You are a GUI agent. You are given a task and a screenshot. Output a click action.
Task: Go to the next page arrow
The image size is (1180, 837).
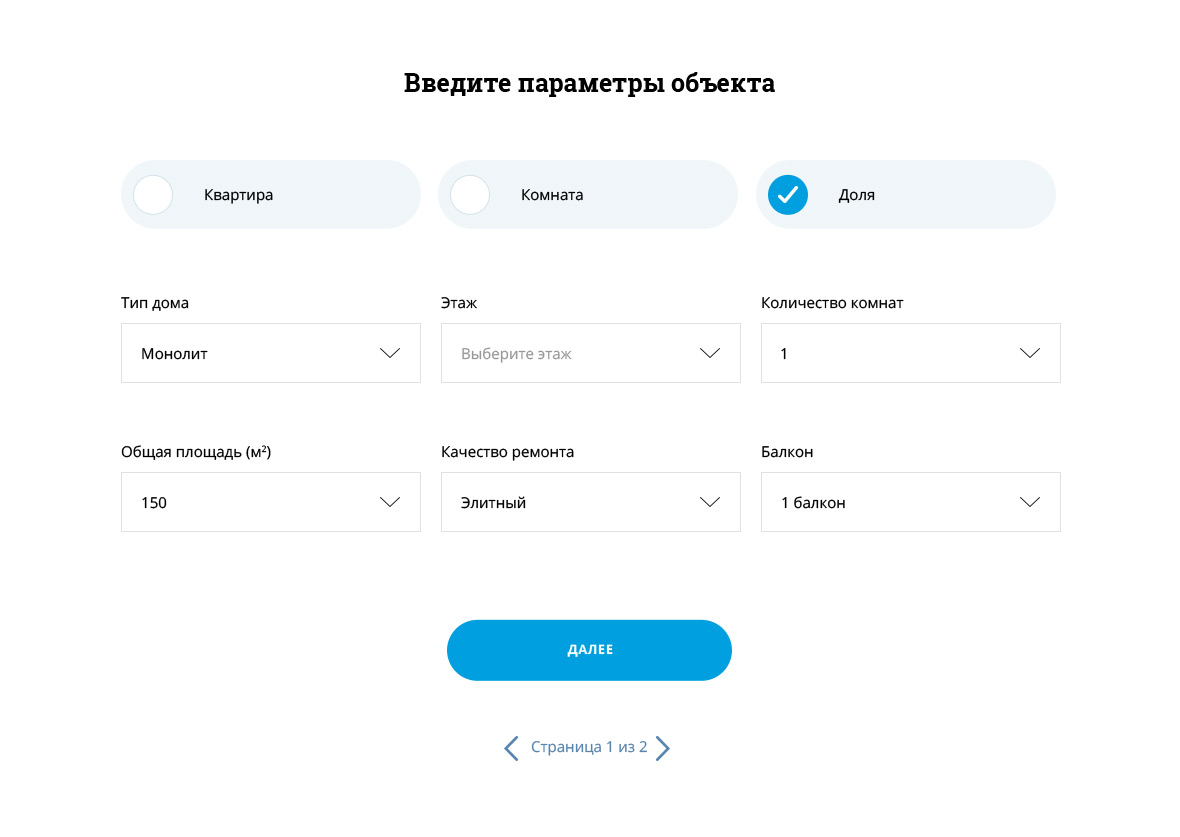click(x=662, y=748)
